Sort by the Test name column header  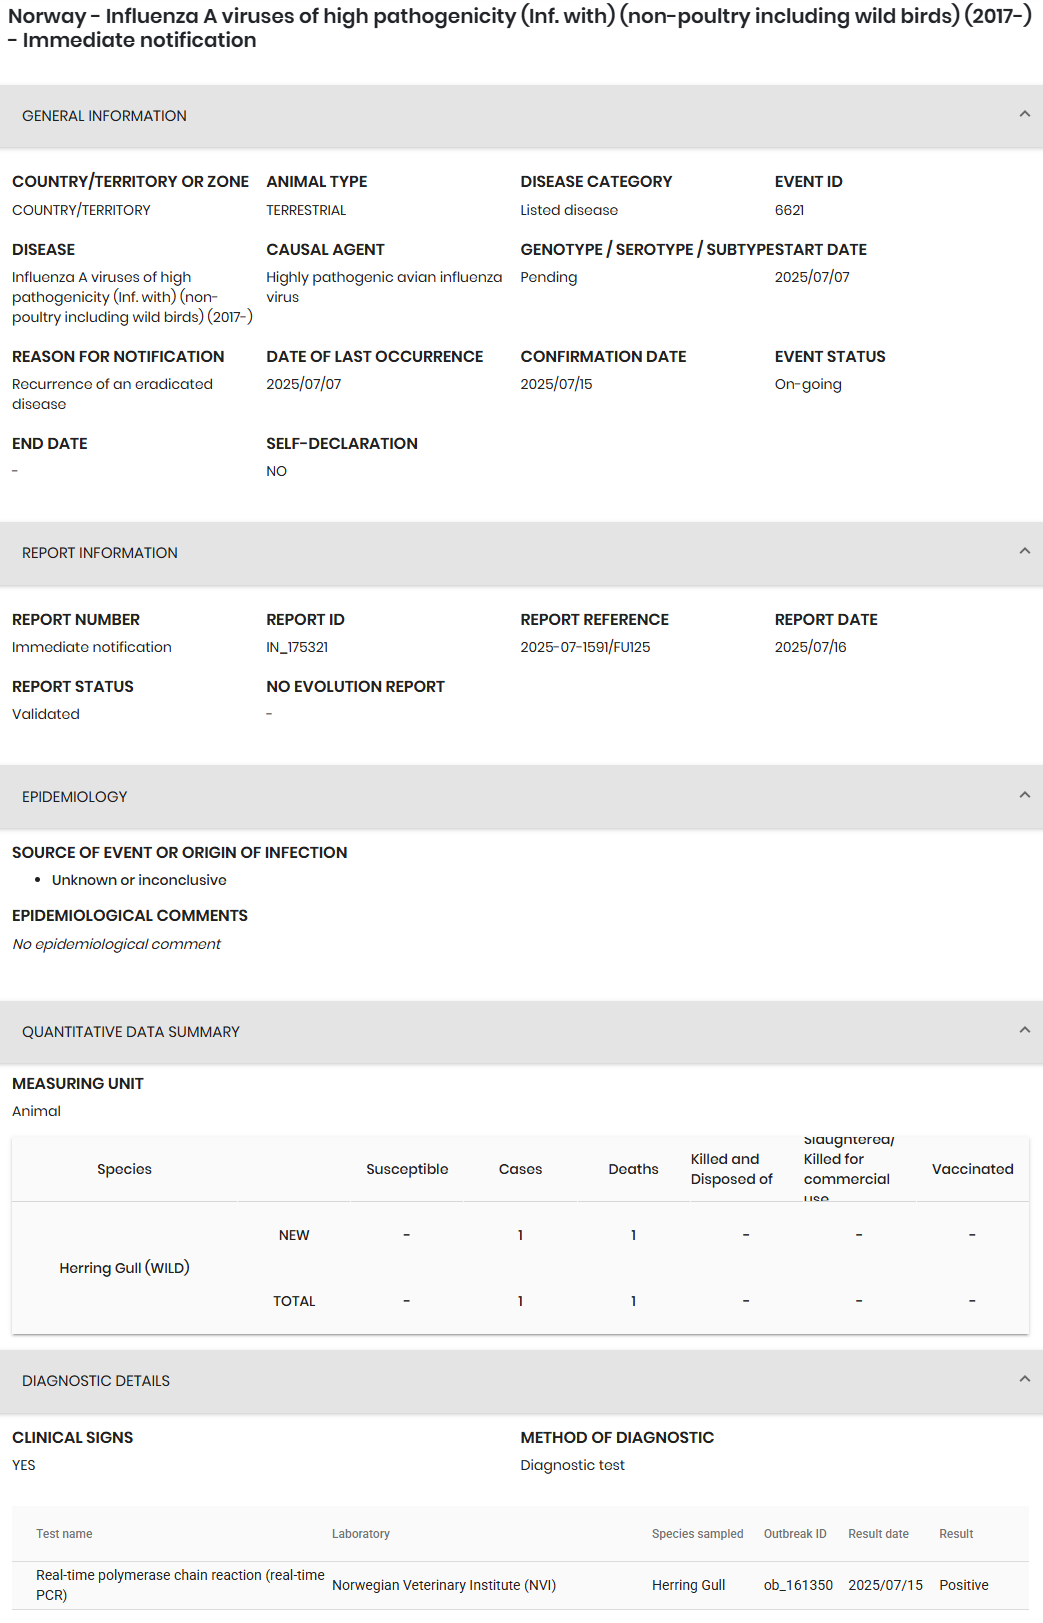tap(64, 1534)
